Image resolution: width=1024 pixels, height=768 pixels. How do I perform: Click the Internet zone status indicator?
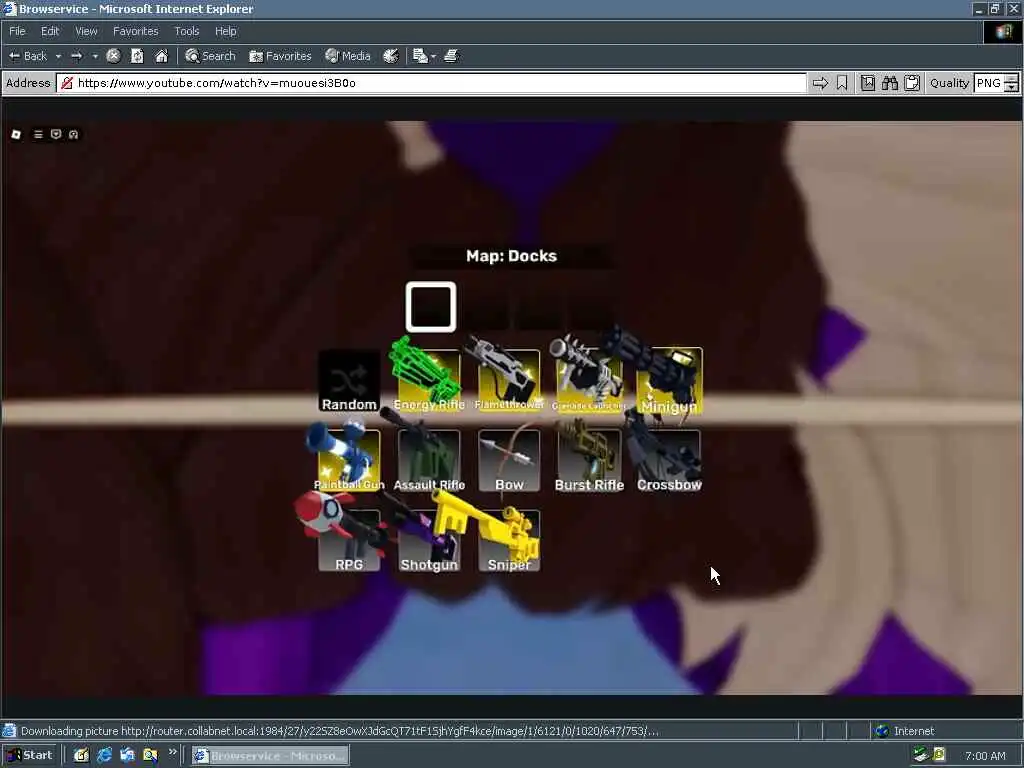pyautogui.click(x=905, y=731)
